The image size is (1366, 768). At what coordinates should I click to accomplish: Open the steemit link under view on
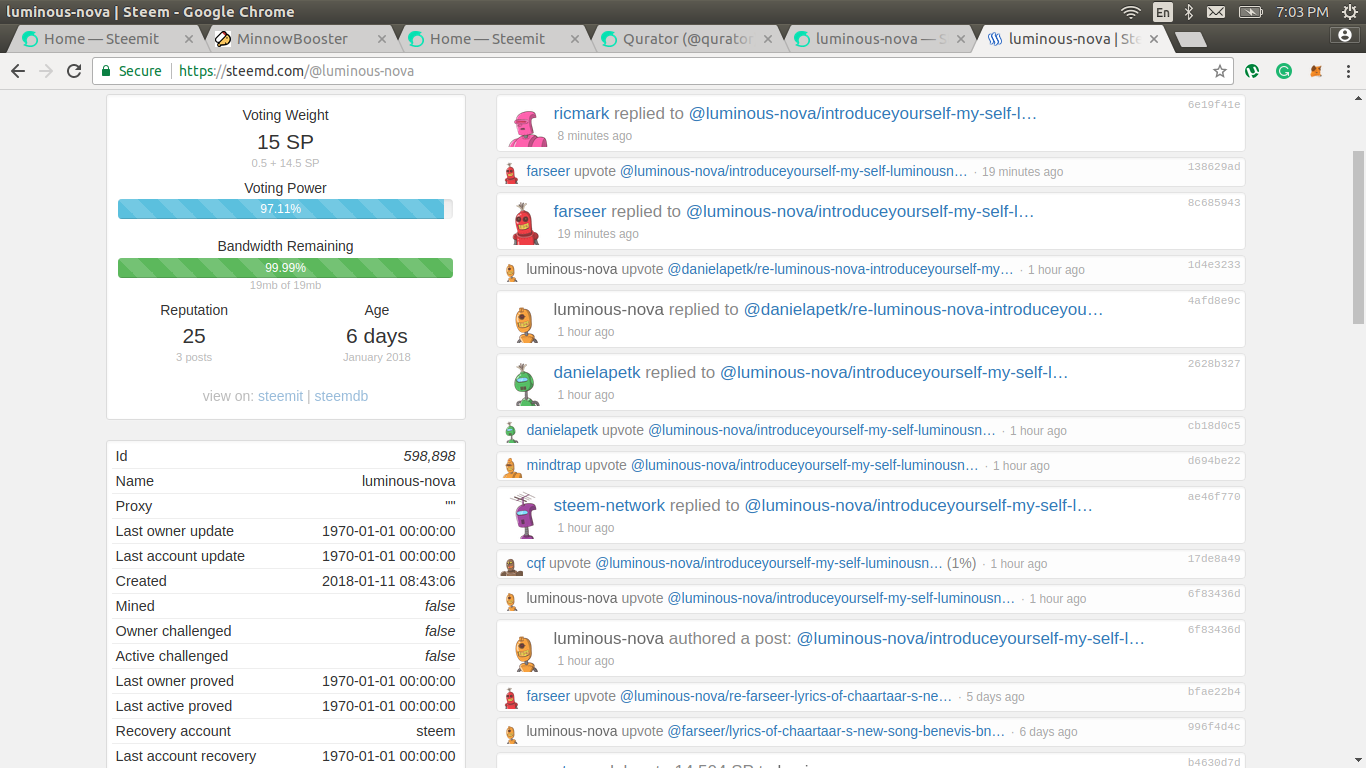(280, 396)
